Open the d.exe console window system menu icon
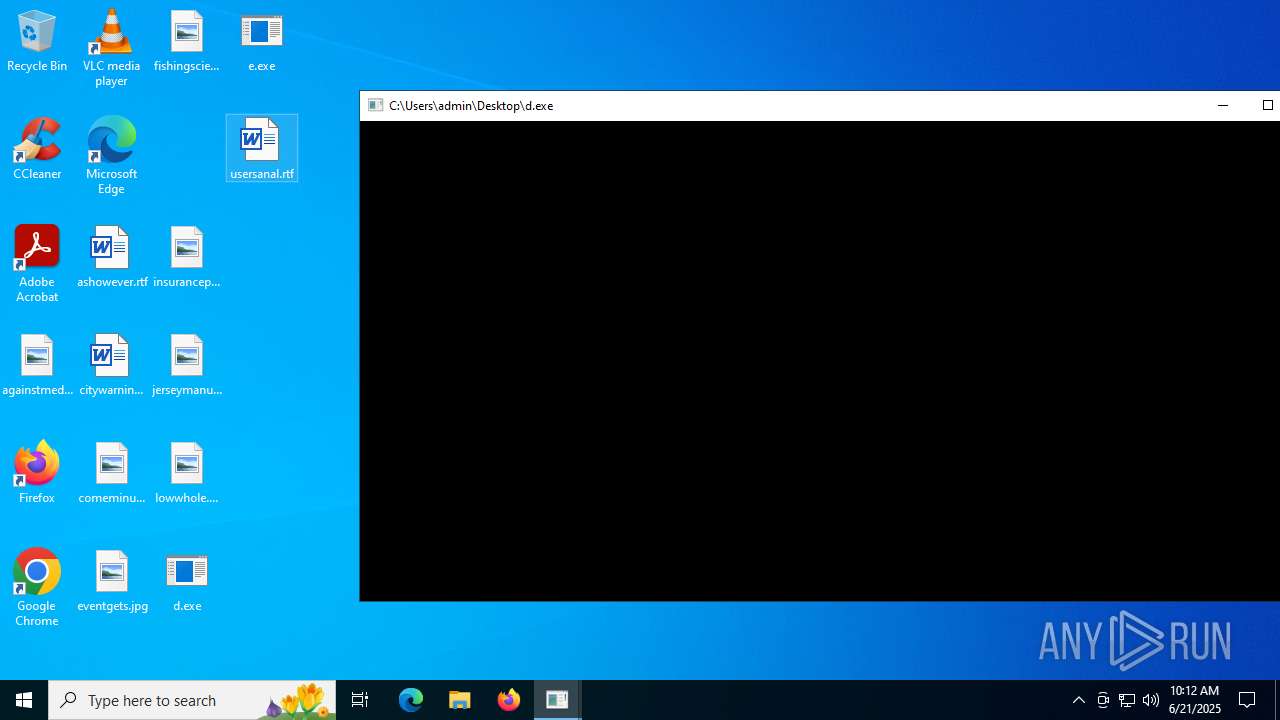Screen dimensions: 1280x720 coord(376,105)
